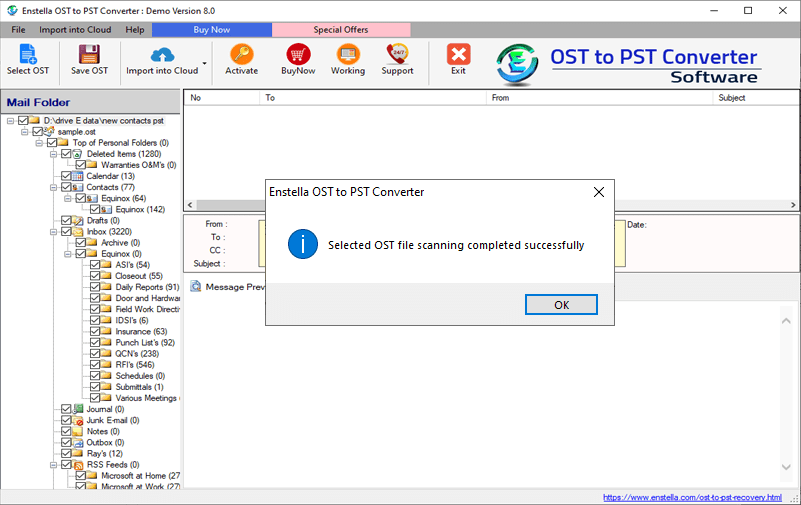Uncheck the Deleted Items folder checkbox

66,154
